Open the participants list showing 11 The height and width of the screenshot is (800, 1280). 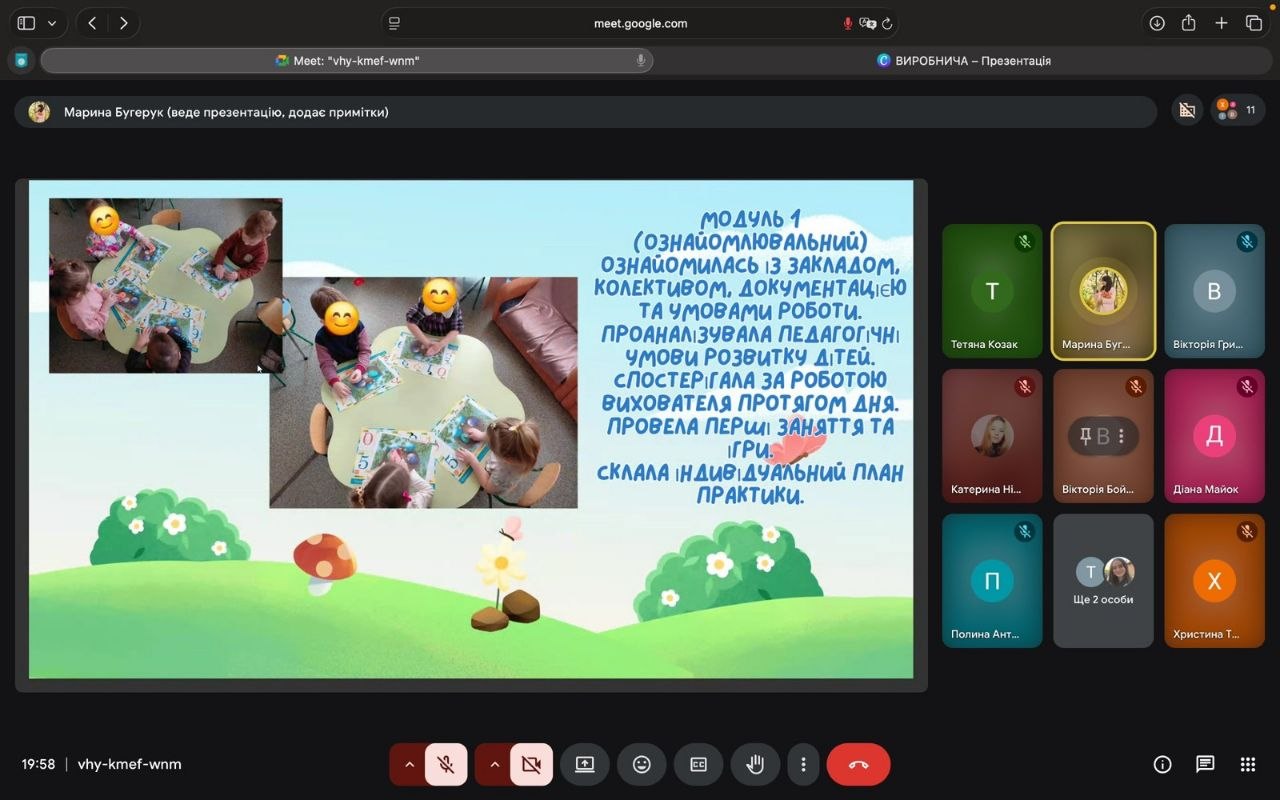click(1238, 110)
